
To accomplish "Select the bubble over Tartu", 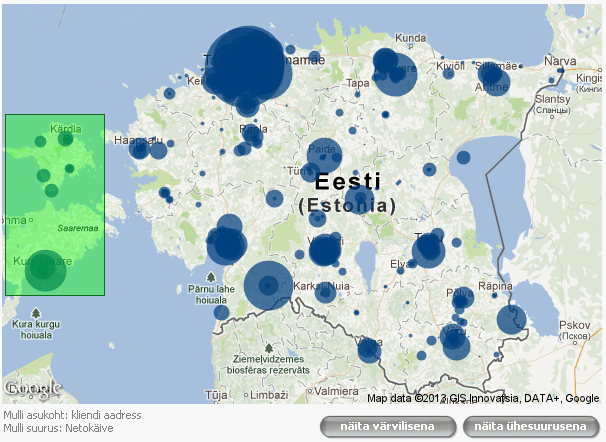I will [x=428, y=250].
